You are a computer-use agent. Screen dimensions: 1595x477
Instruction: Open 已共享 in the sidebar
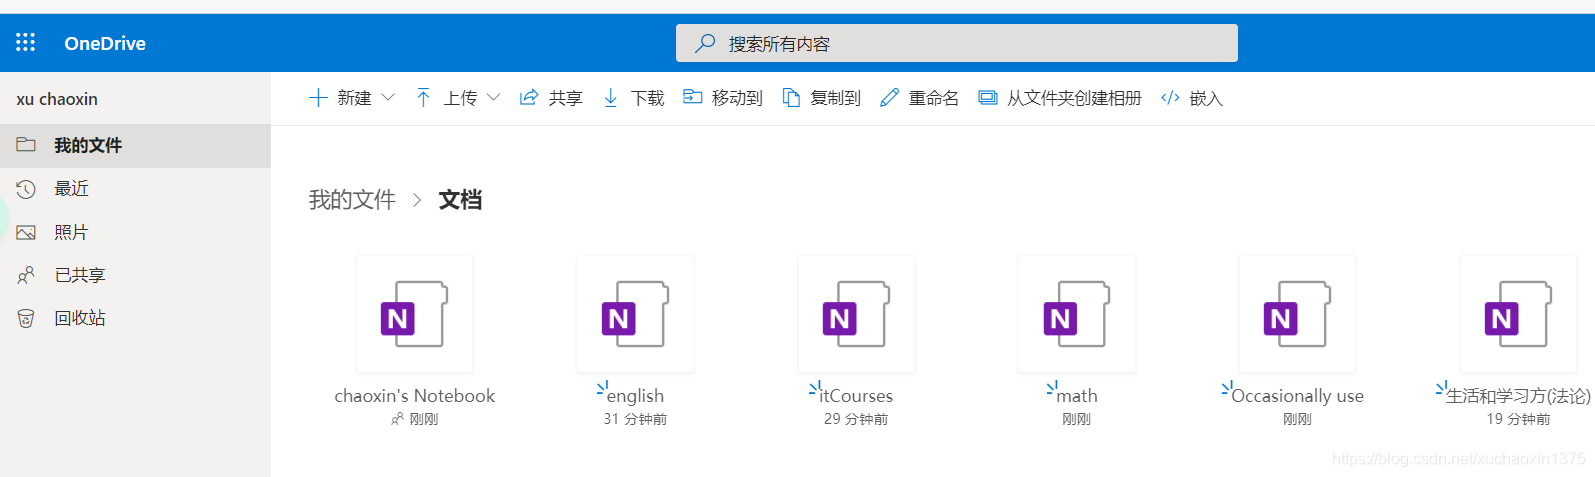point(135,275)
